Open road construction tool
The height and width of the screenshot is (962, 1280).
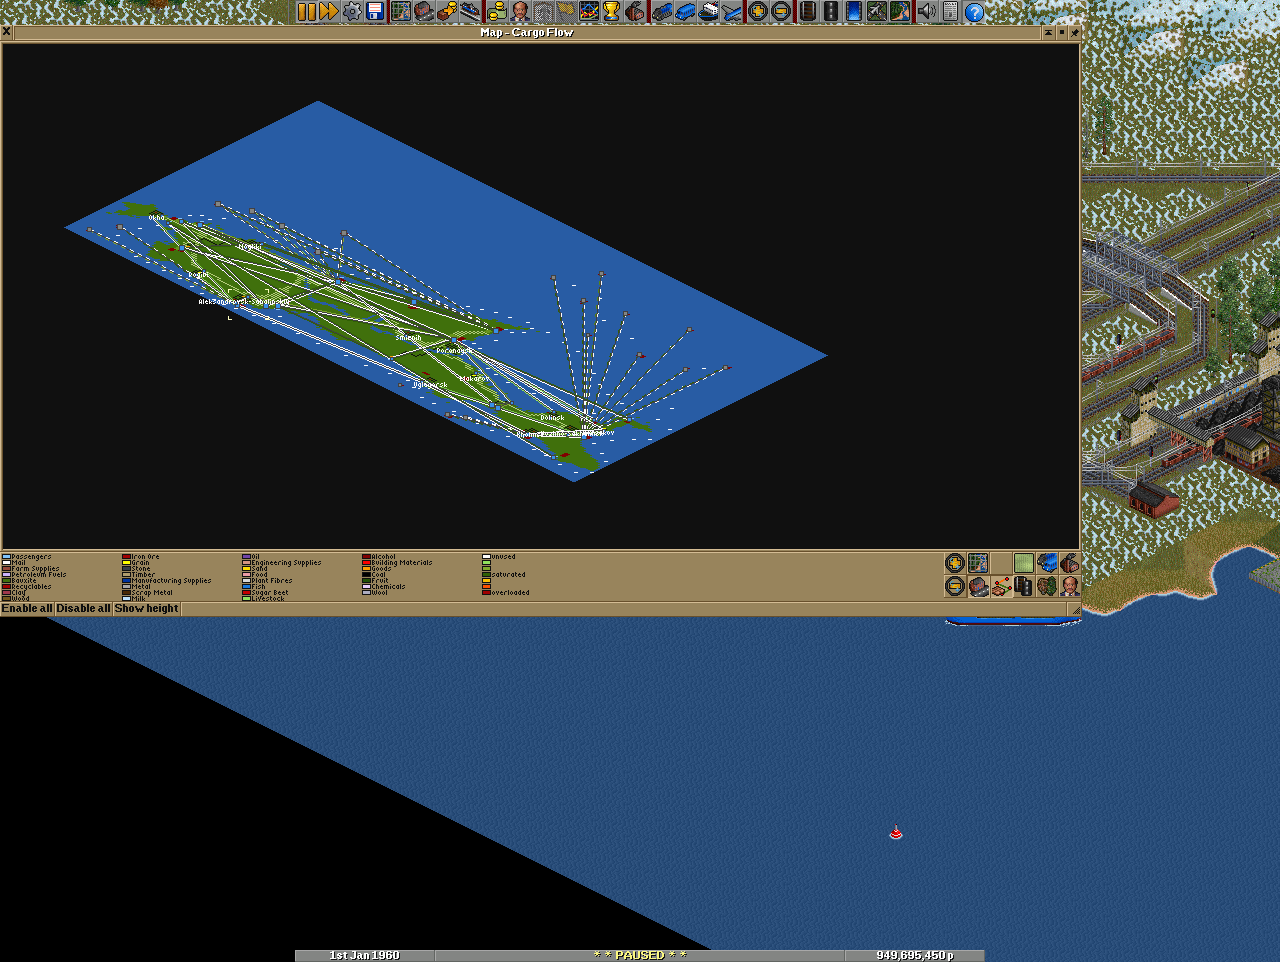[x=831, y=12]
